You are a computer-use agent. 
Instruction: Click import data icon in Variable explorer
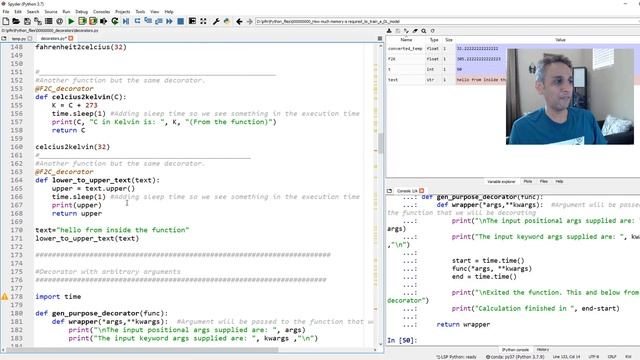[389, 31]
